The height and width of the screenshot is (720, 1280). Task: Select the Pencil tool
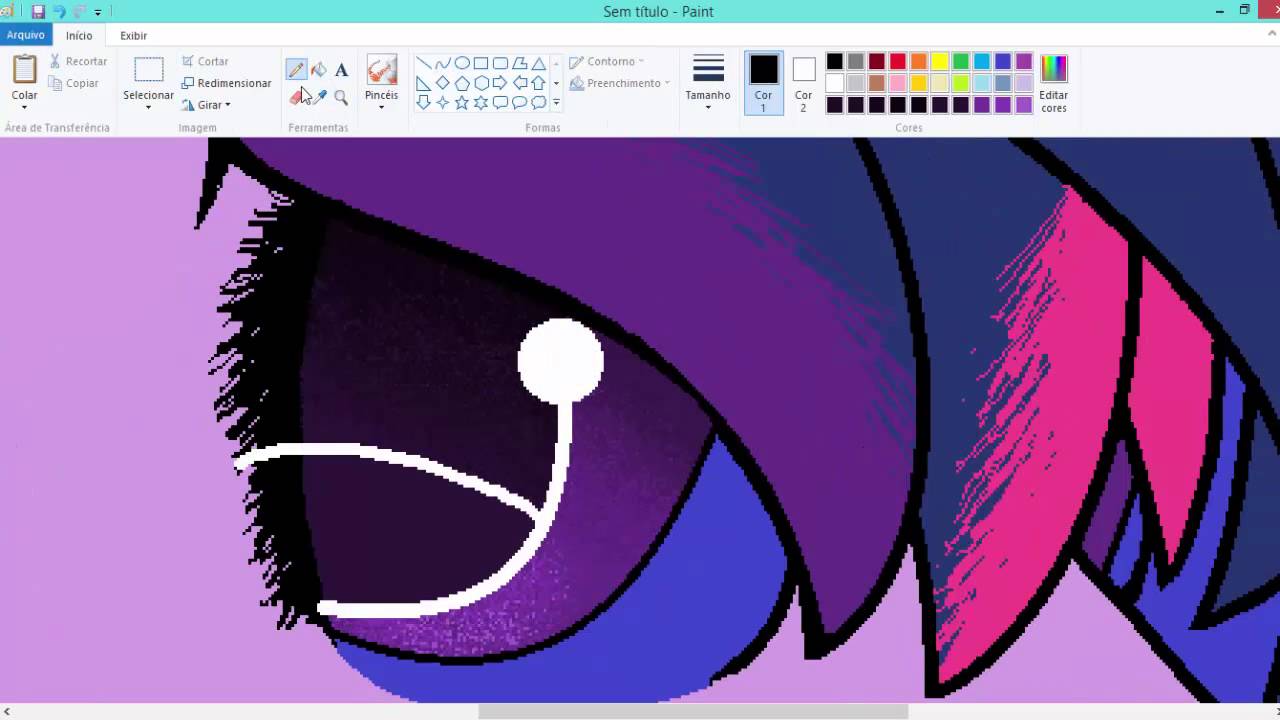[x=296, y=70]
